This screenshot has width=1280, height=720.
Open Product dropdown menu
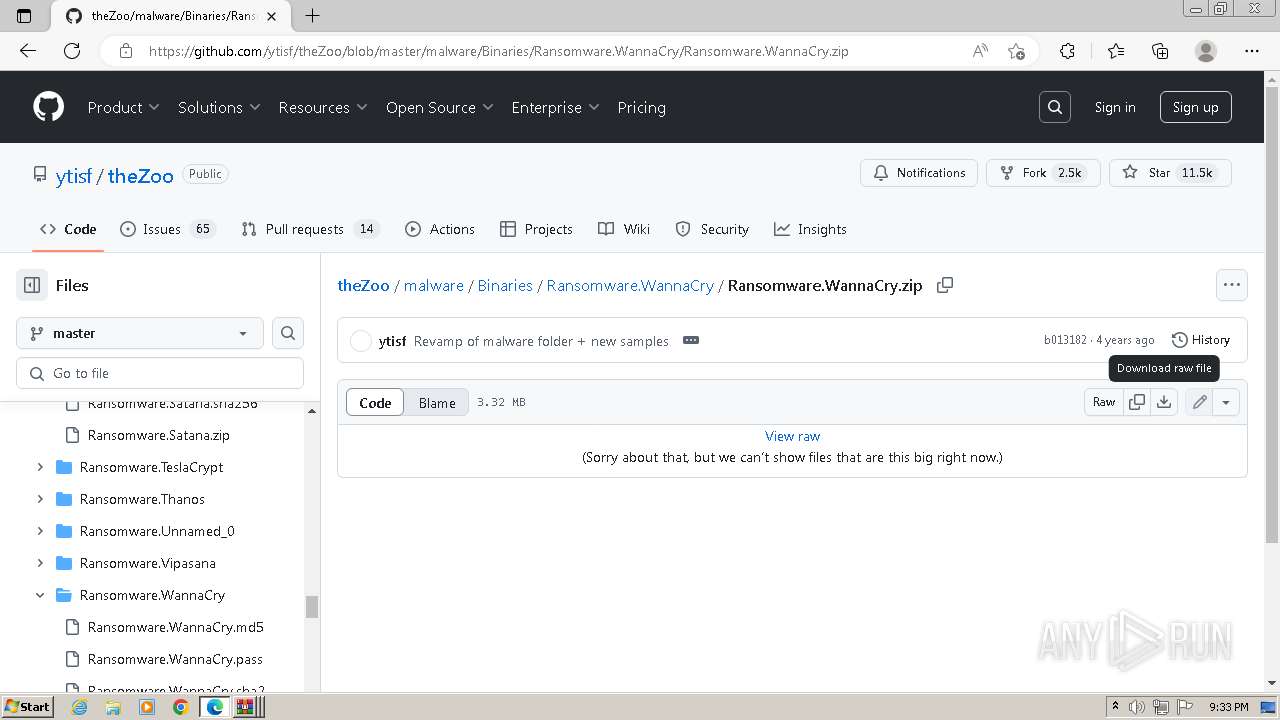tap(123, 107)
